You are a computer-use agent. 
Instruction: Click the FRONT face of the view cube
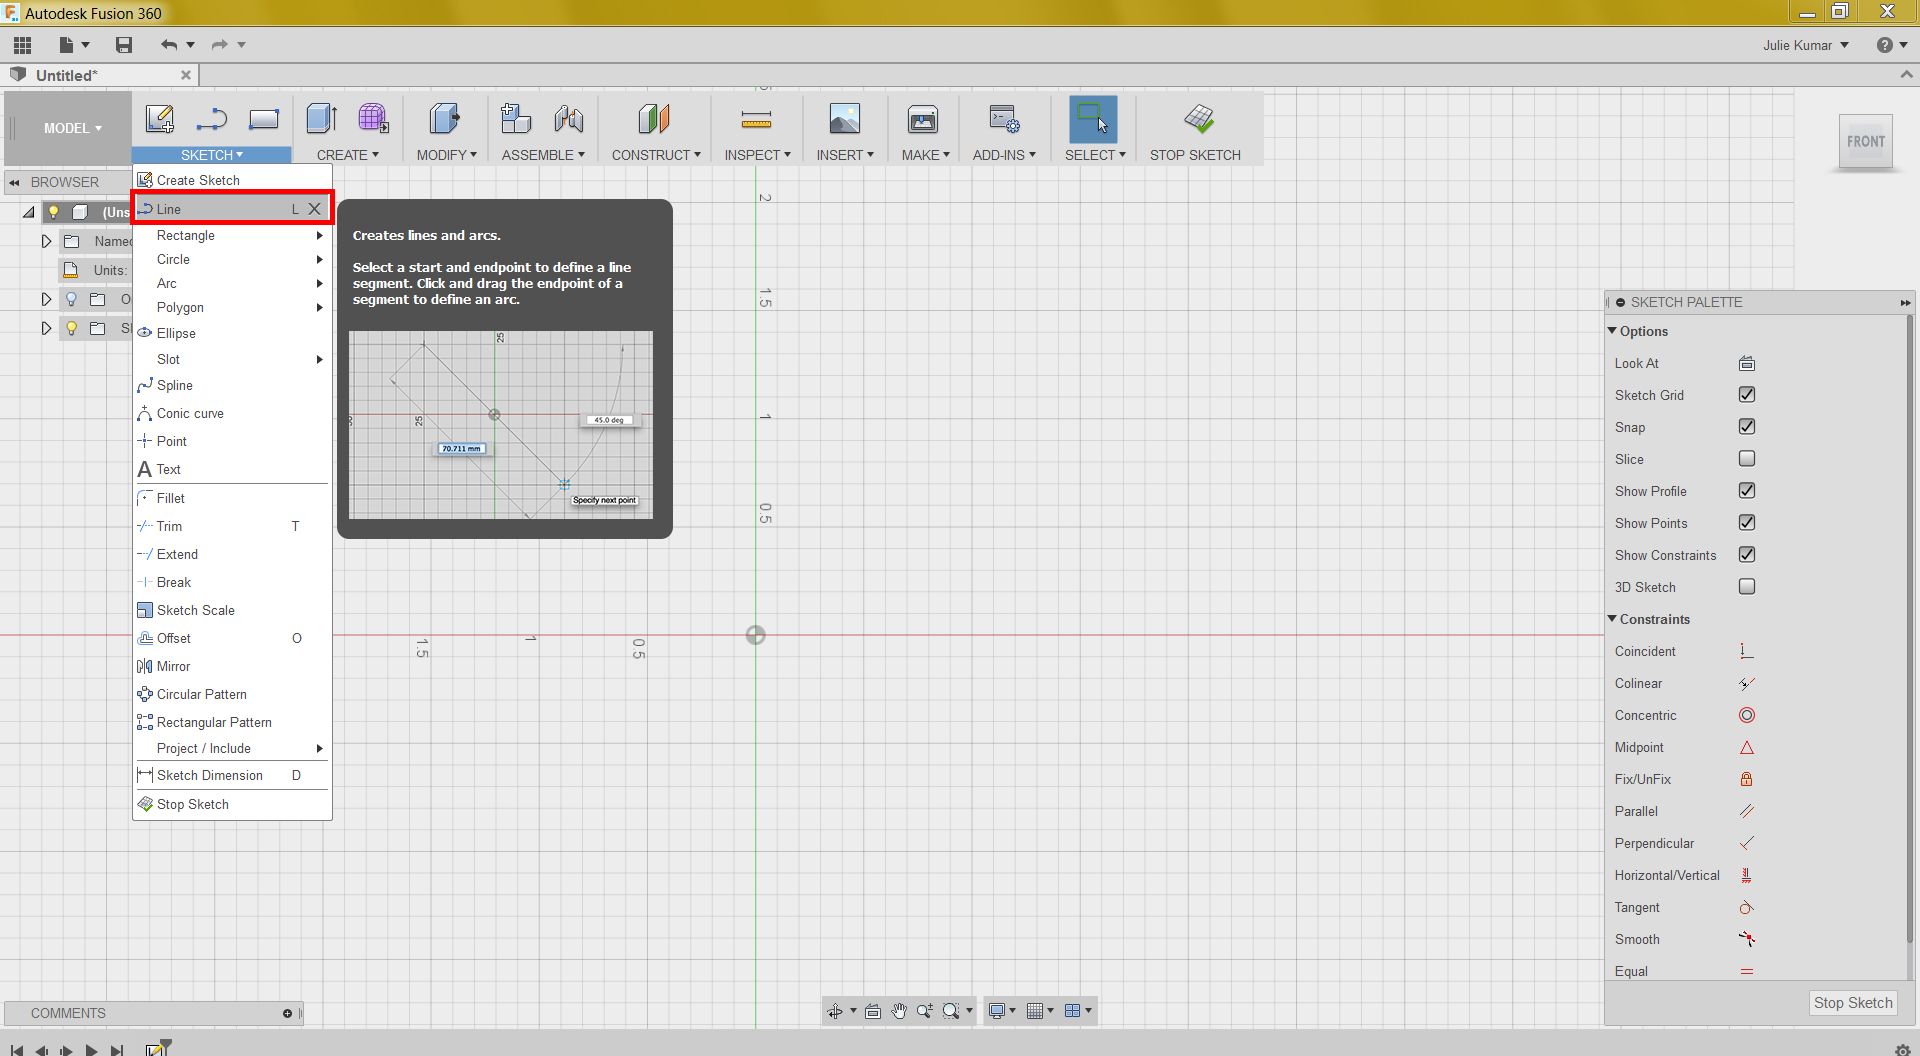1865,142
